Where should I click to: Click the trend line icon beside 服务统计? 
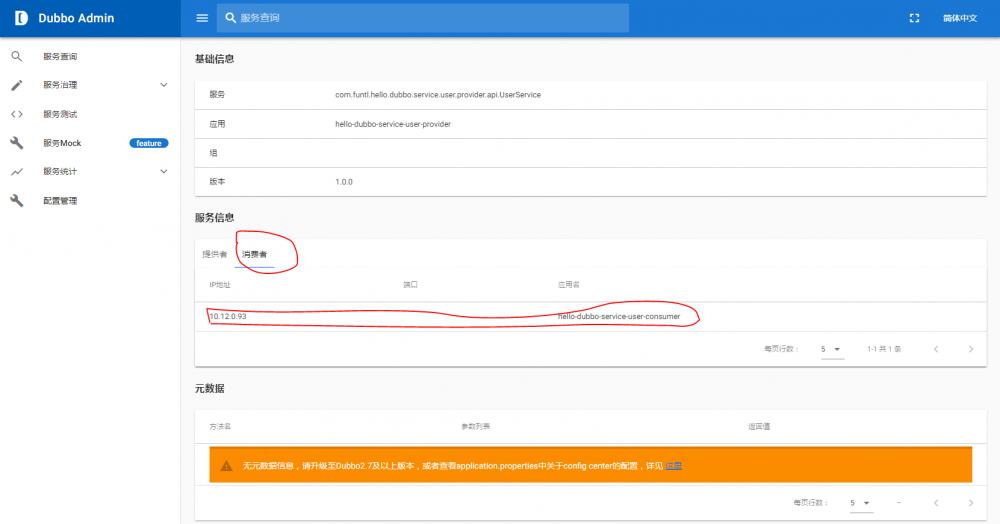17,171
